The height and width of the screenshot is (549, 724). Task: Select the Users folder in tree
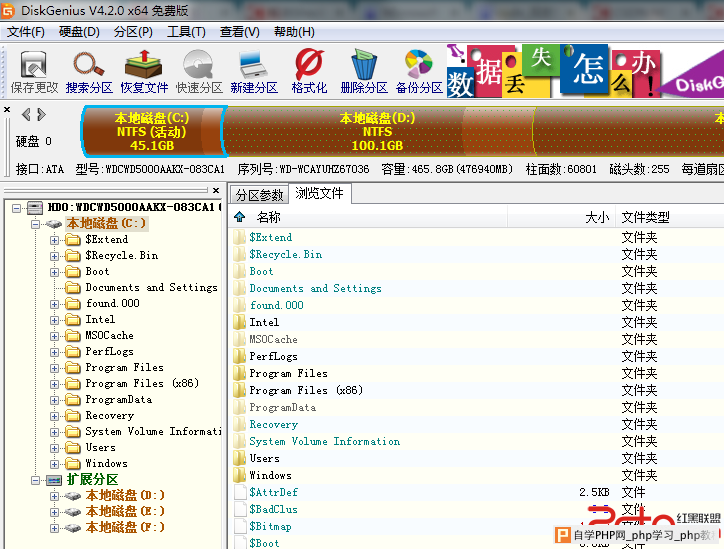(x=101, y=447)
